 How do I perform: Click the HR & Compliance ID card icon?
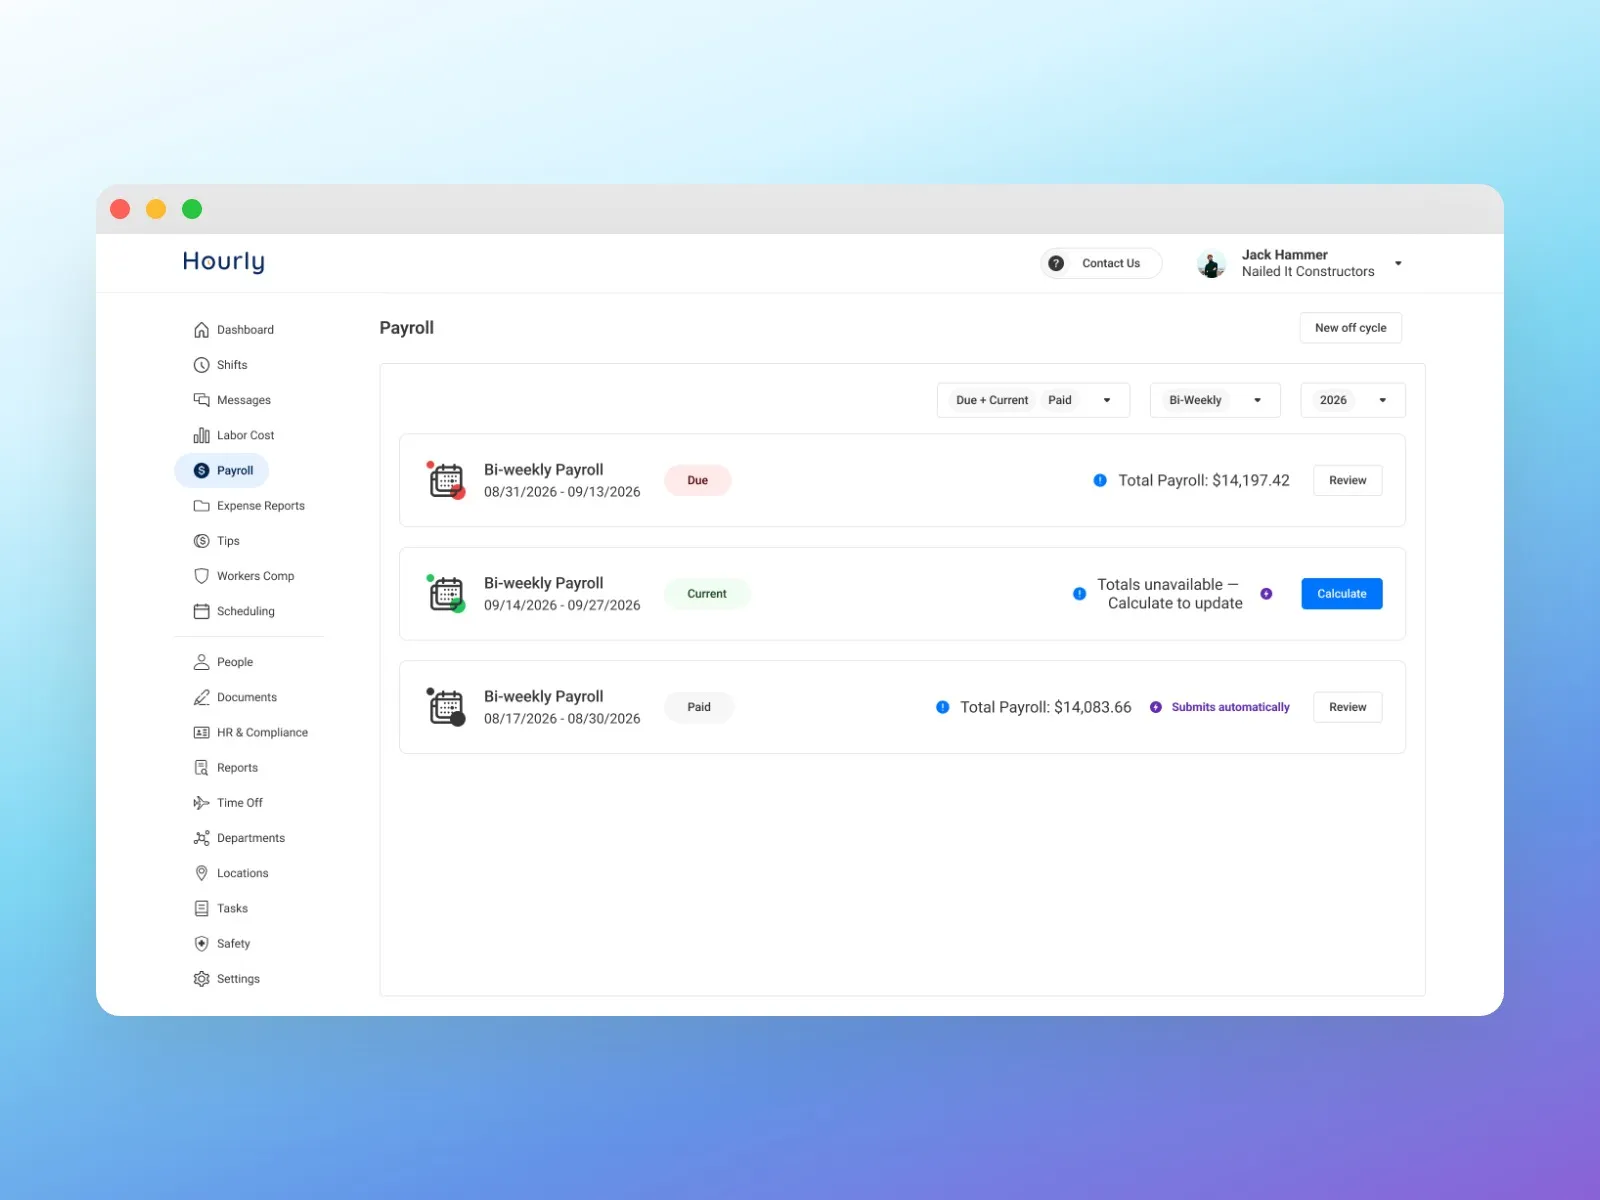[x=201, y=733]
